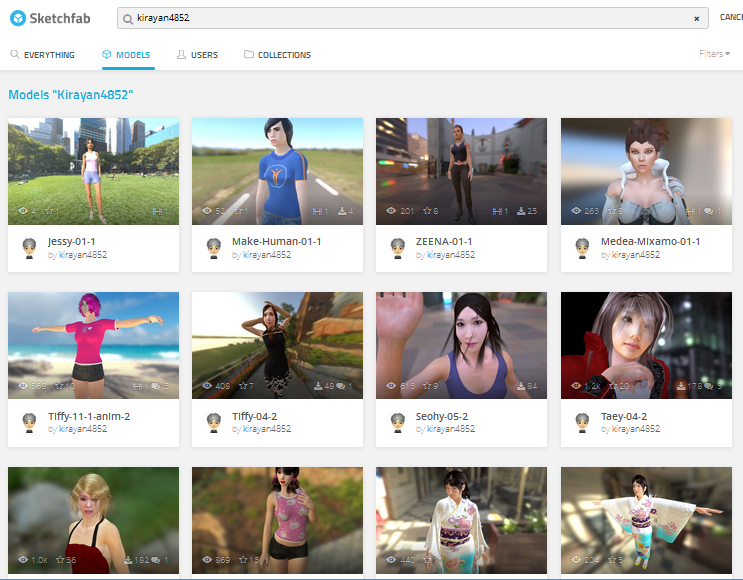Open the blonde girl red dress model thumbnail
Viewport: 743px width, 580px height.
[x=93, y=520]
